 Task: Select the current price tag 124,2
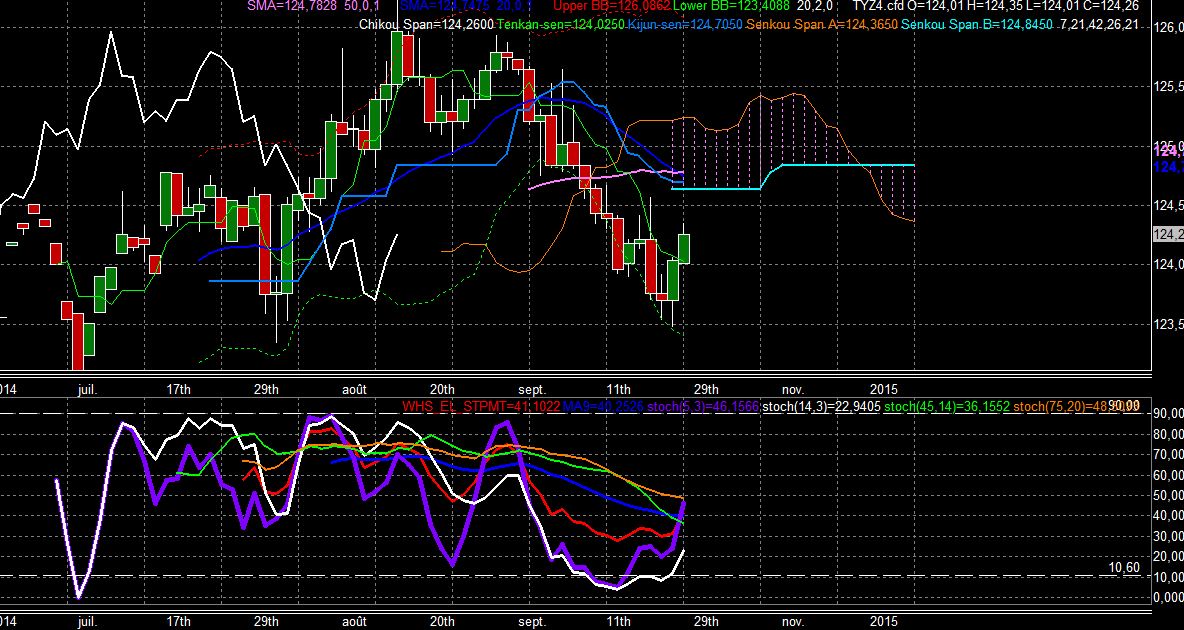[1168, 235]
